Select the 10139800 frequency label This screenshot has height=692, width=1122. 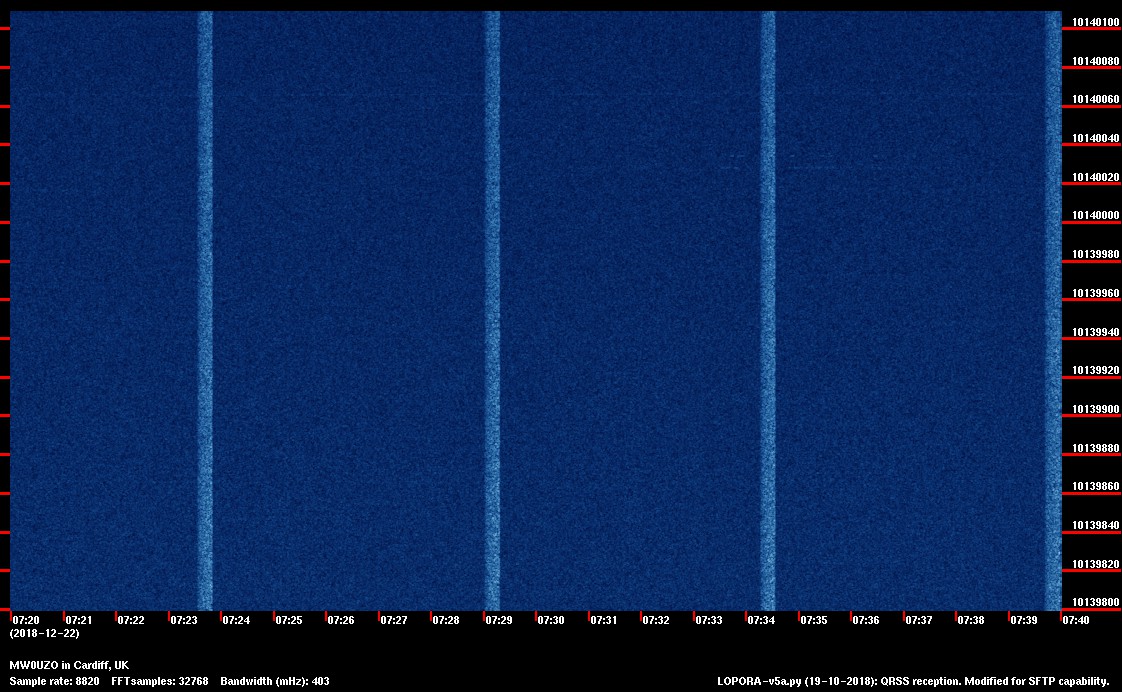(x=1095, y=602)
